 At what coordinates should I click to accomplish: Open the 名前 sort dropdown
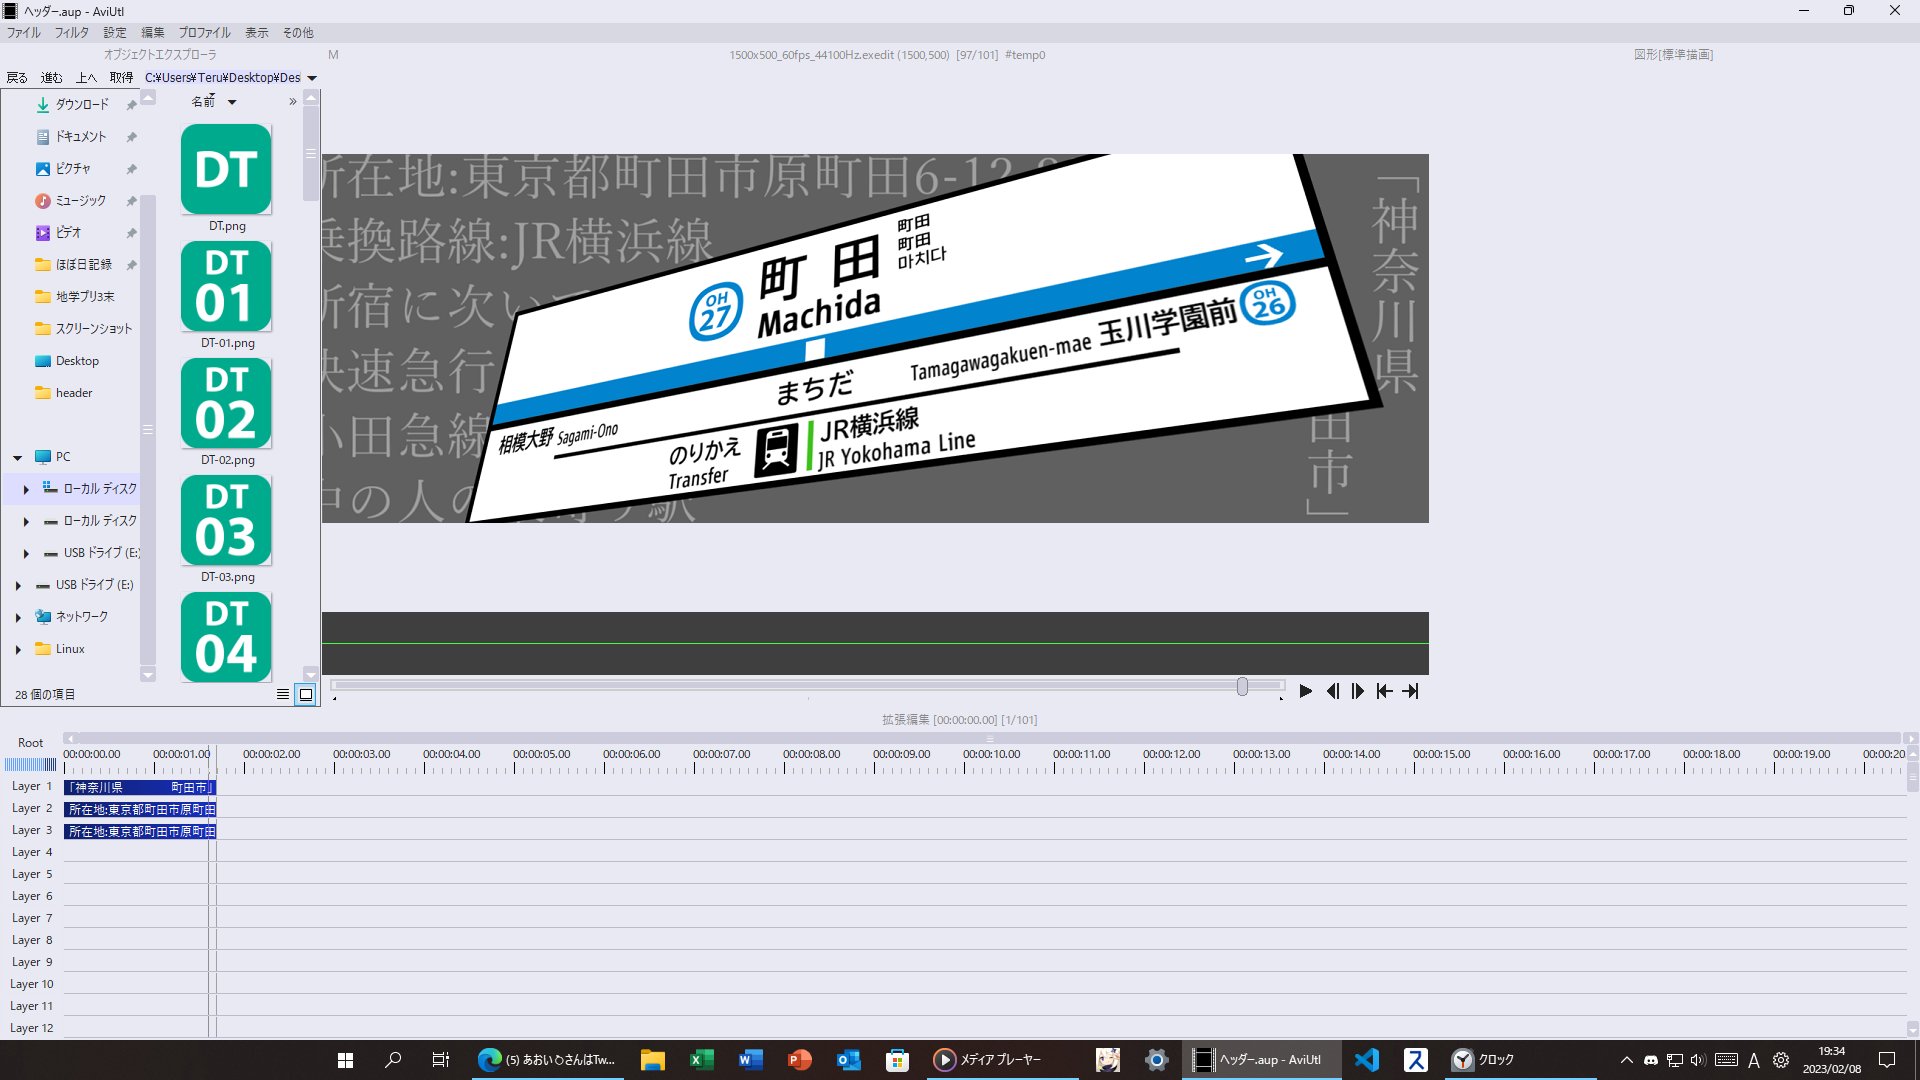tap(212, 102)
